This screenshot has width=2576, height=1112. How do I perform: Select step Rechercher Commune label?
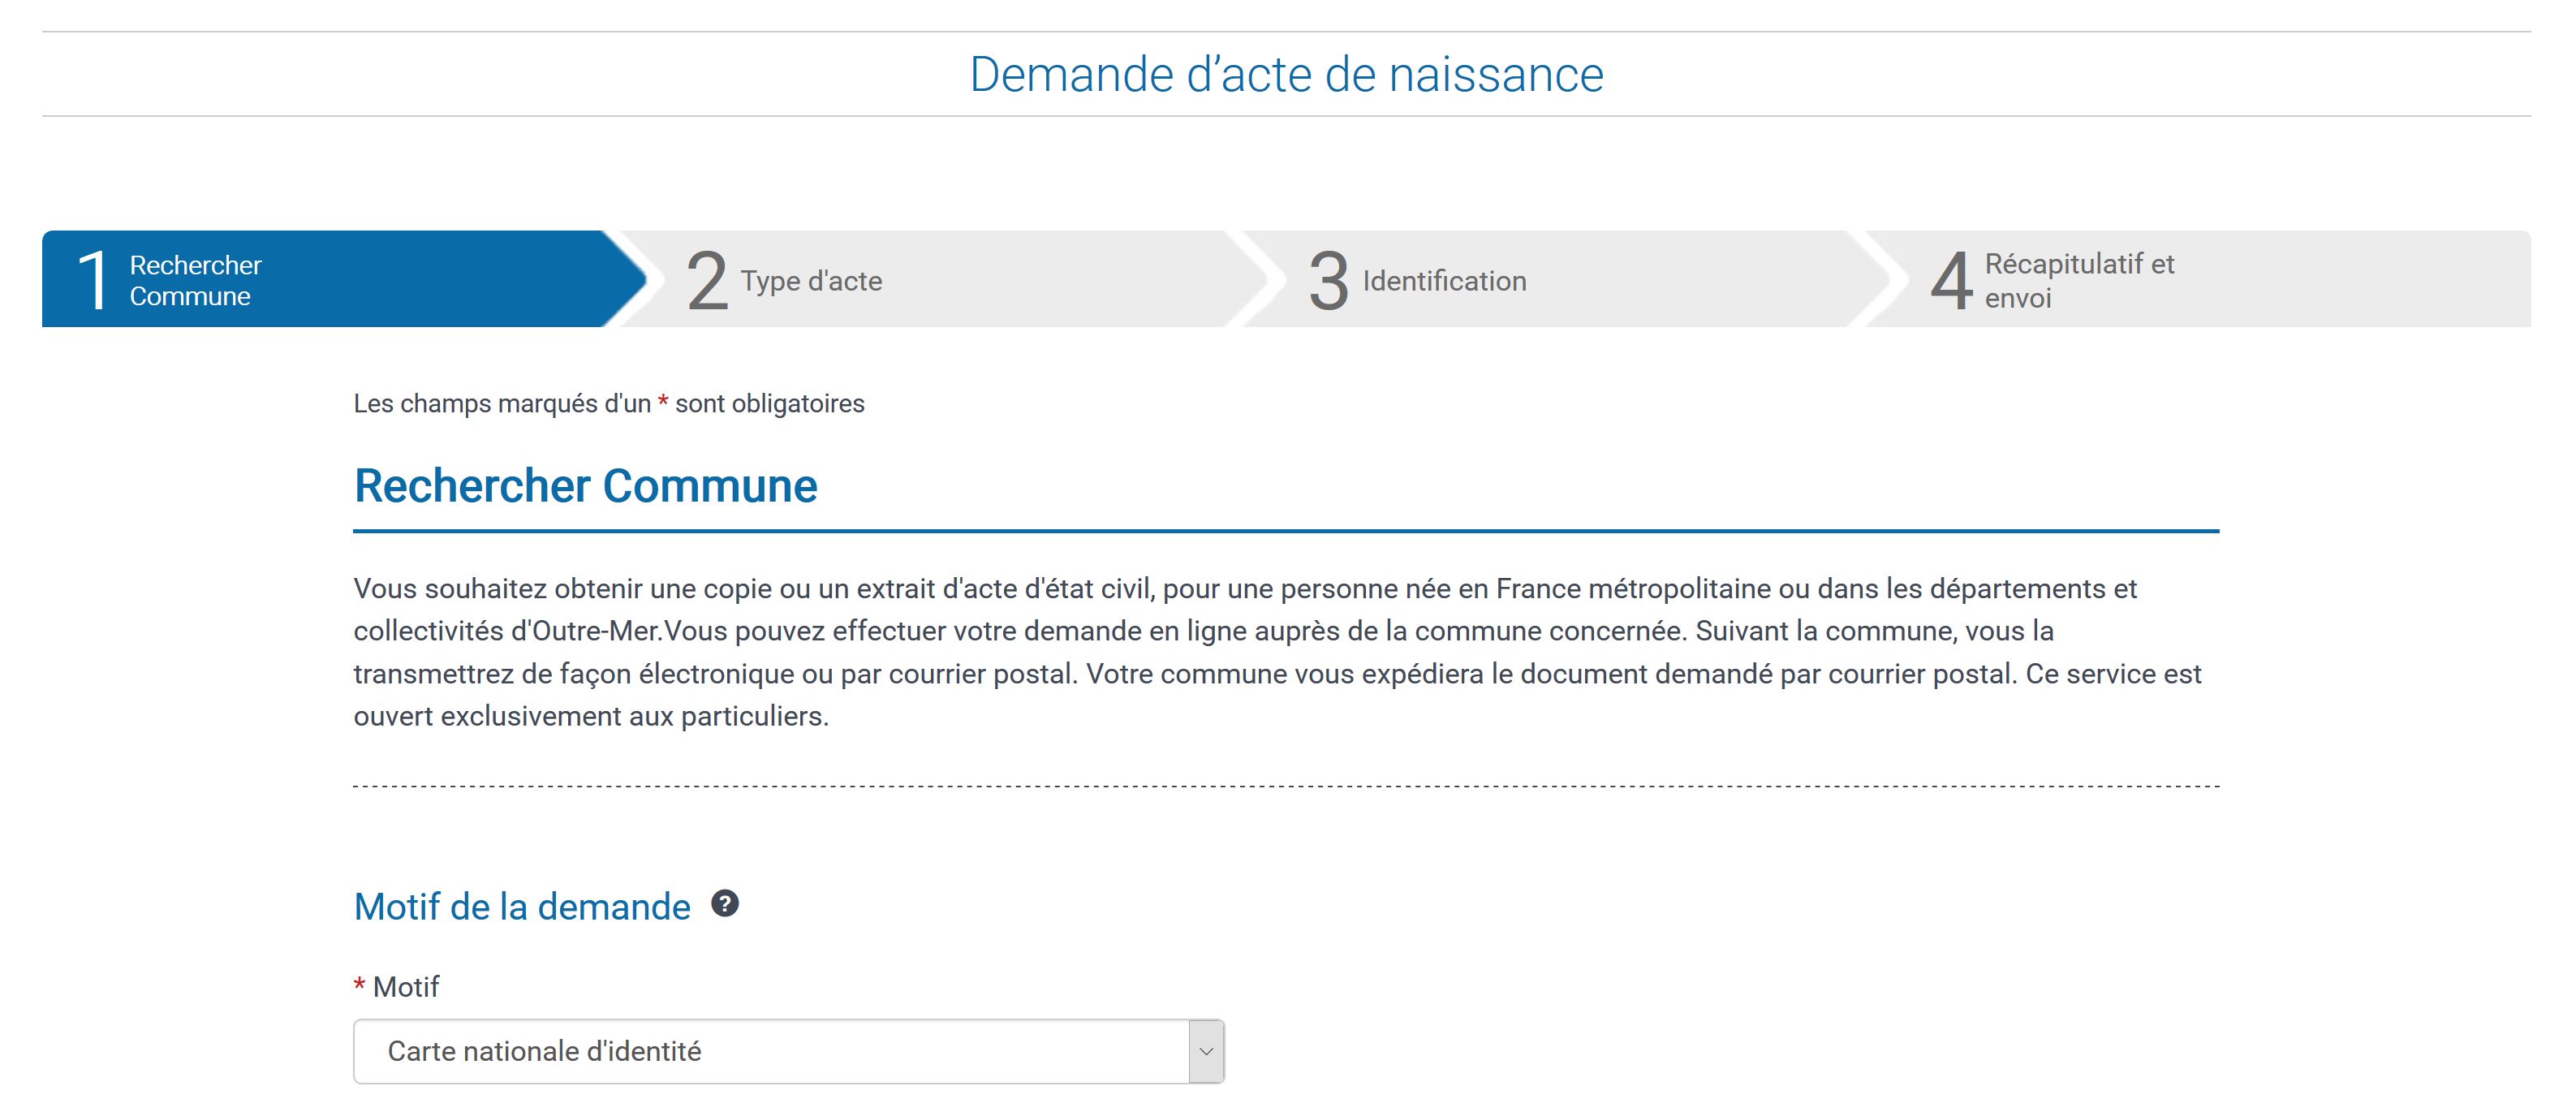point(195,281)
